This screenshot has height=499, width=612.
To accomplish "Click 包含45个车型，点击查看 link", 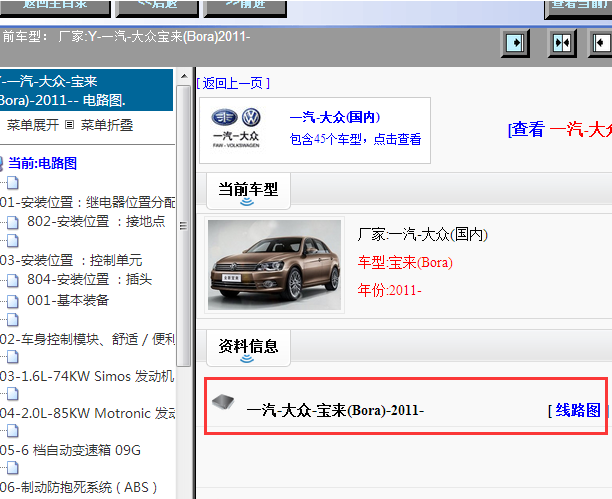I will tap(355, 139).
